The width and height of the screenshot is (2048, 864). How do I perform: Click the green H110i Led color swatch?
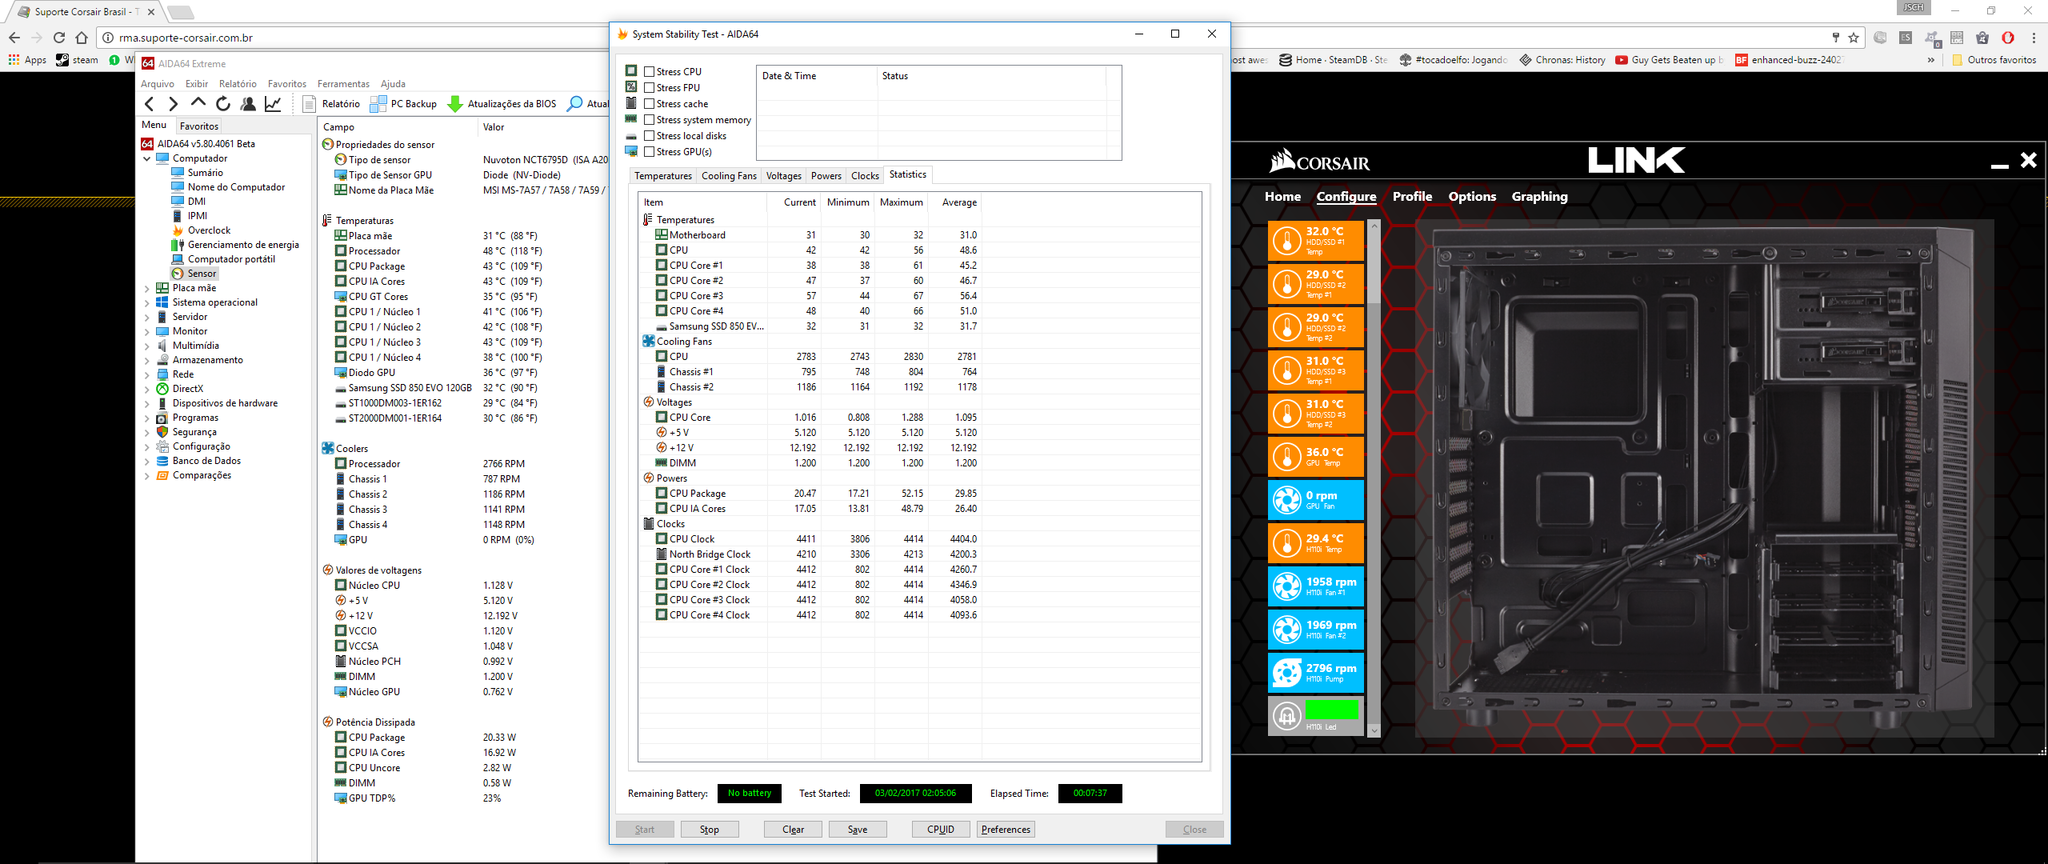[x=1332, y=710]
